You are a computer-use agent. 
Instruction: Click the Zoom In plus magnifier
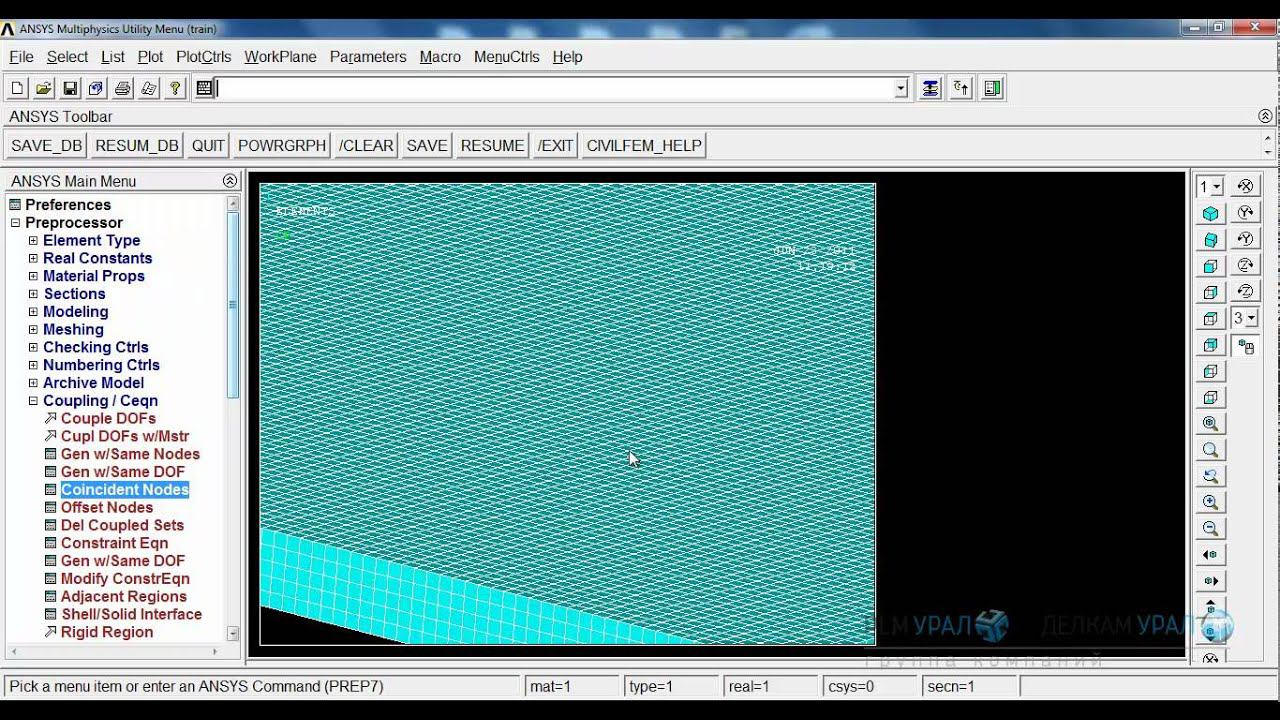1211,502
